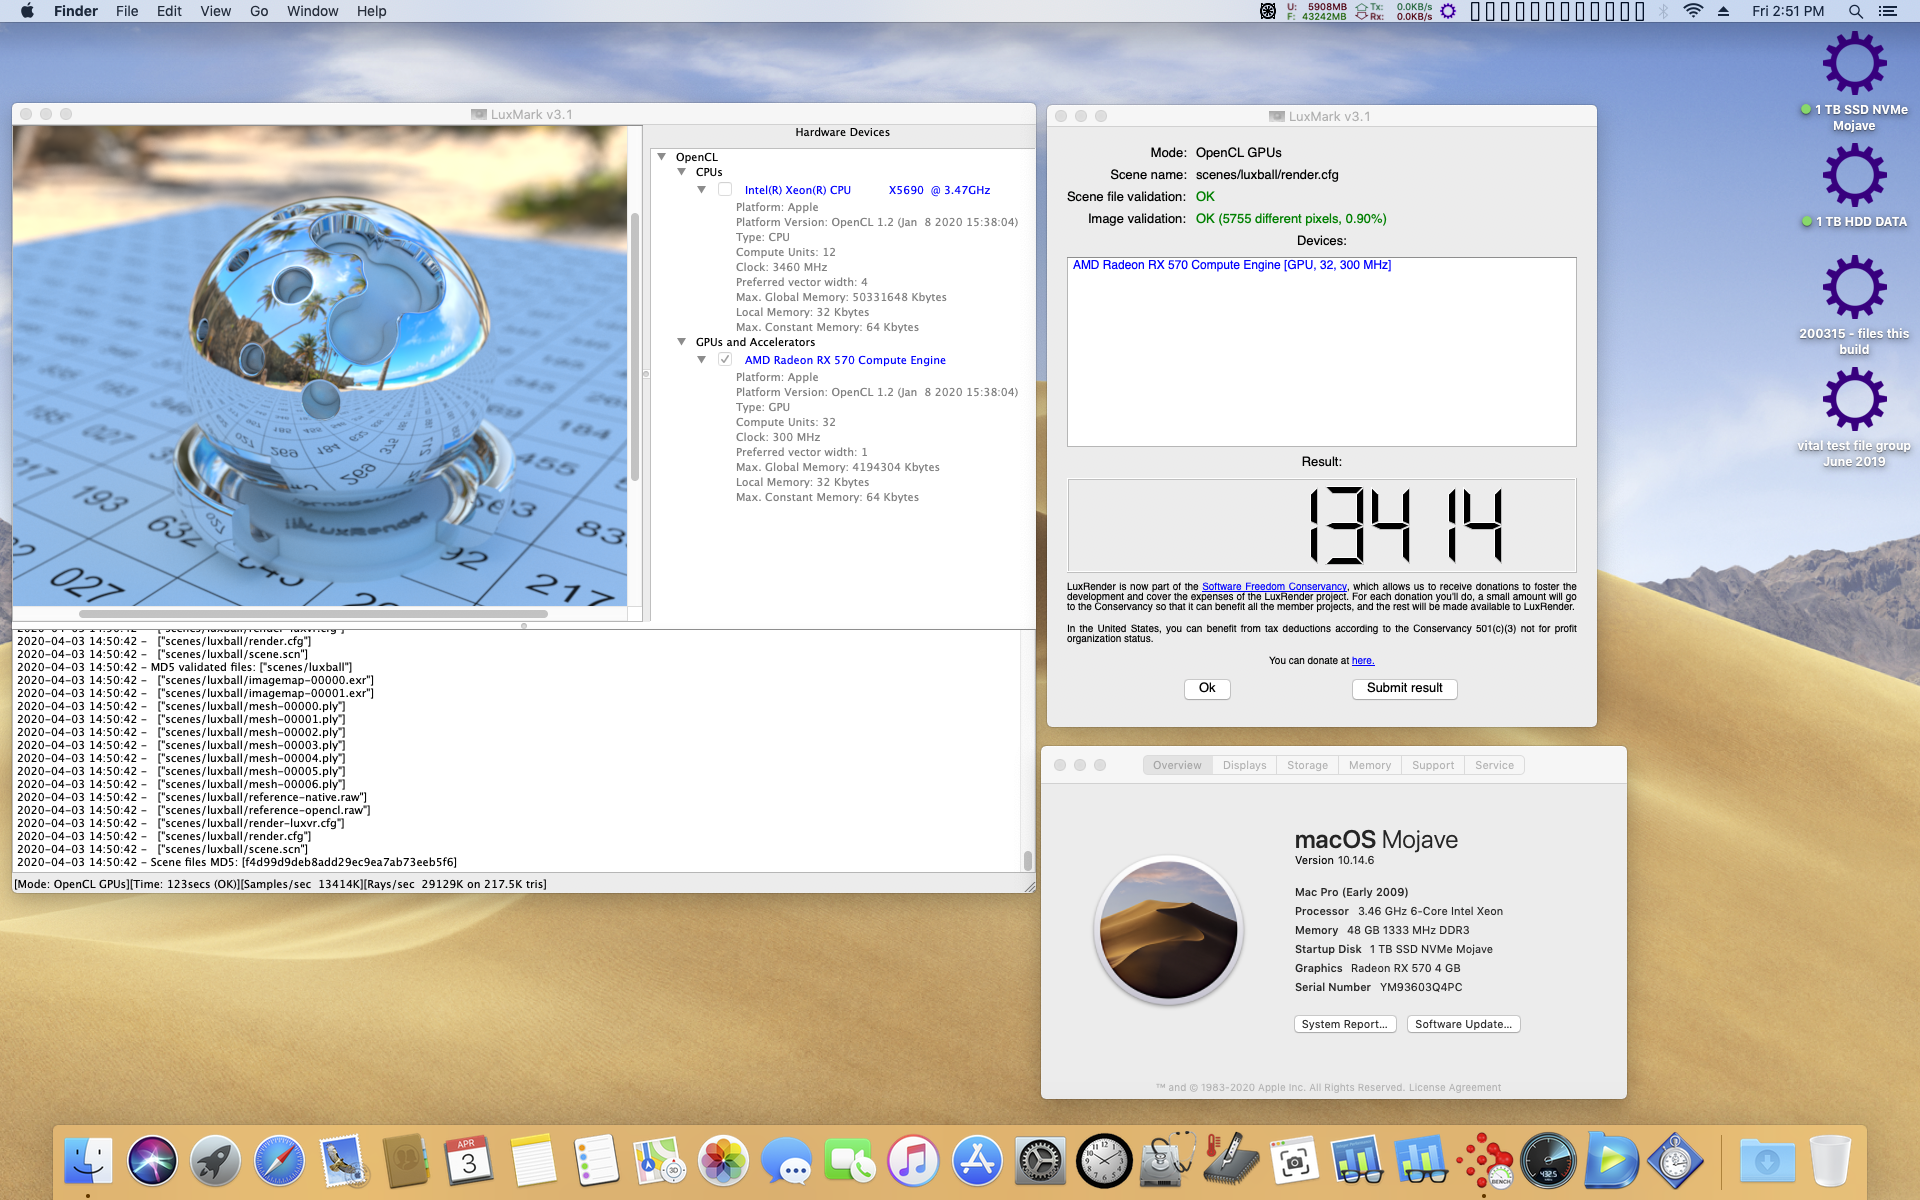Open Mail stamp icon in dock
The height and width of the screenshot is (1200, 1920).
coord(343,1161)
